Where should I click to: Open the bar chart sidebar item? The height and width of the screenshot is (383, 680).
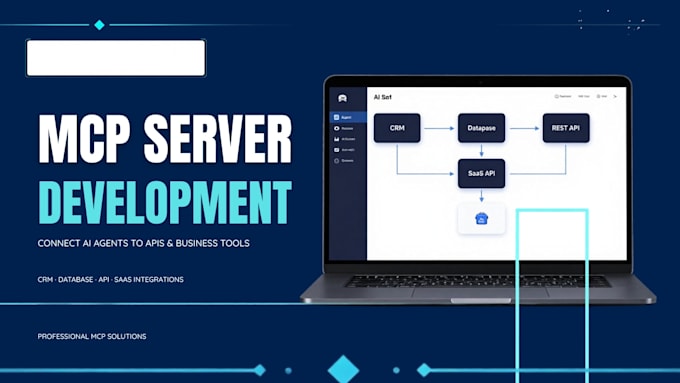[344, 139]
